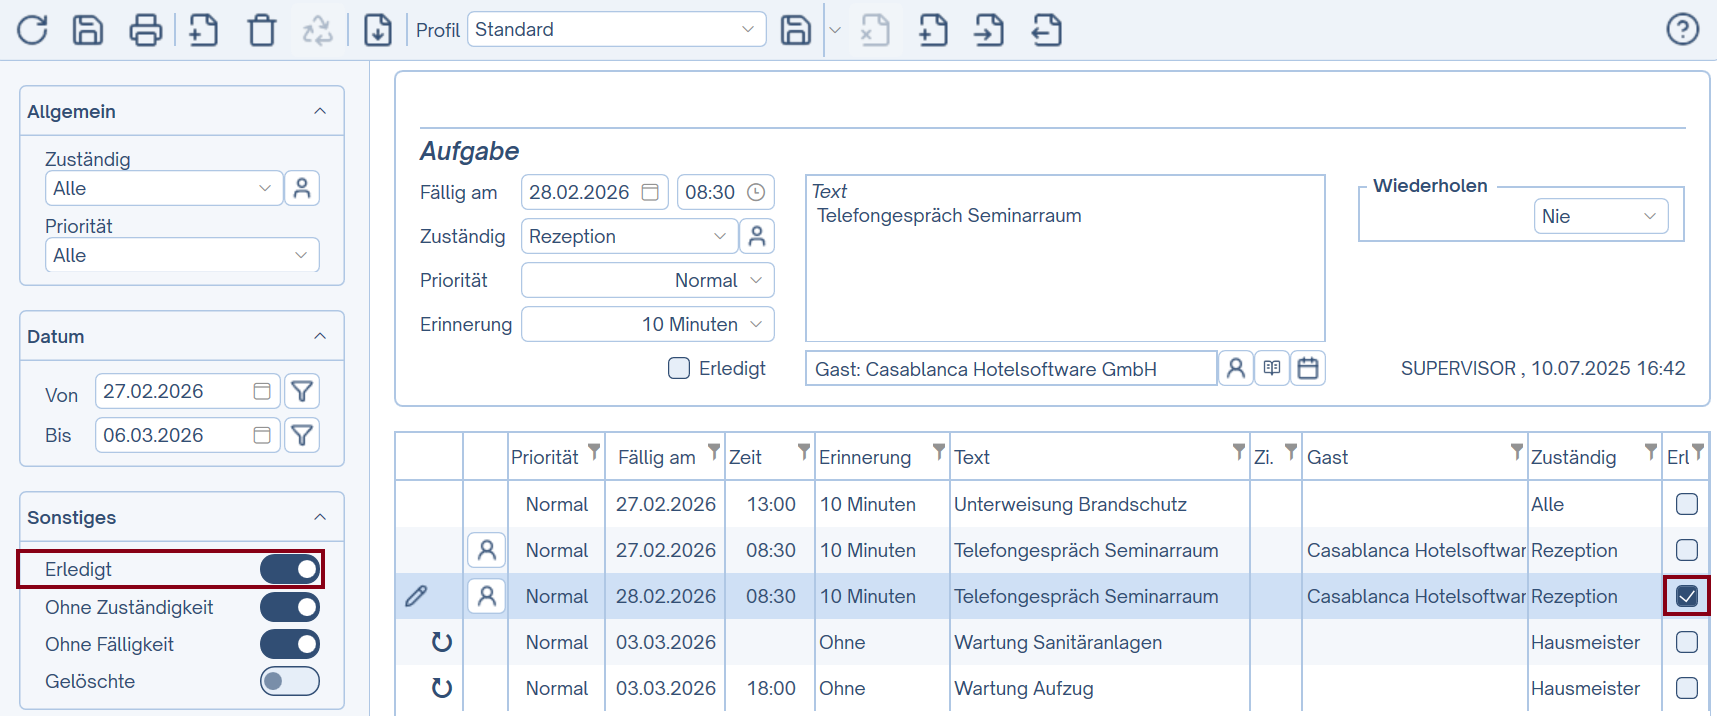Turn off the Ohne Fälligkeit toggle
This screenshot has width=1717, height=716.
coord(289,644)
